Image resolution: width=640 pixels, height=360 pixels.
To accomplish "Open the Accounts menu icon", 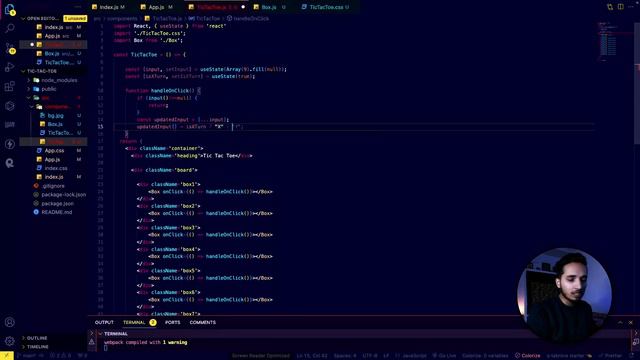I will pos(10,322).
